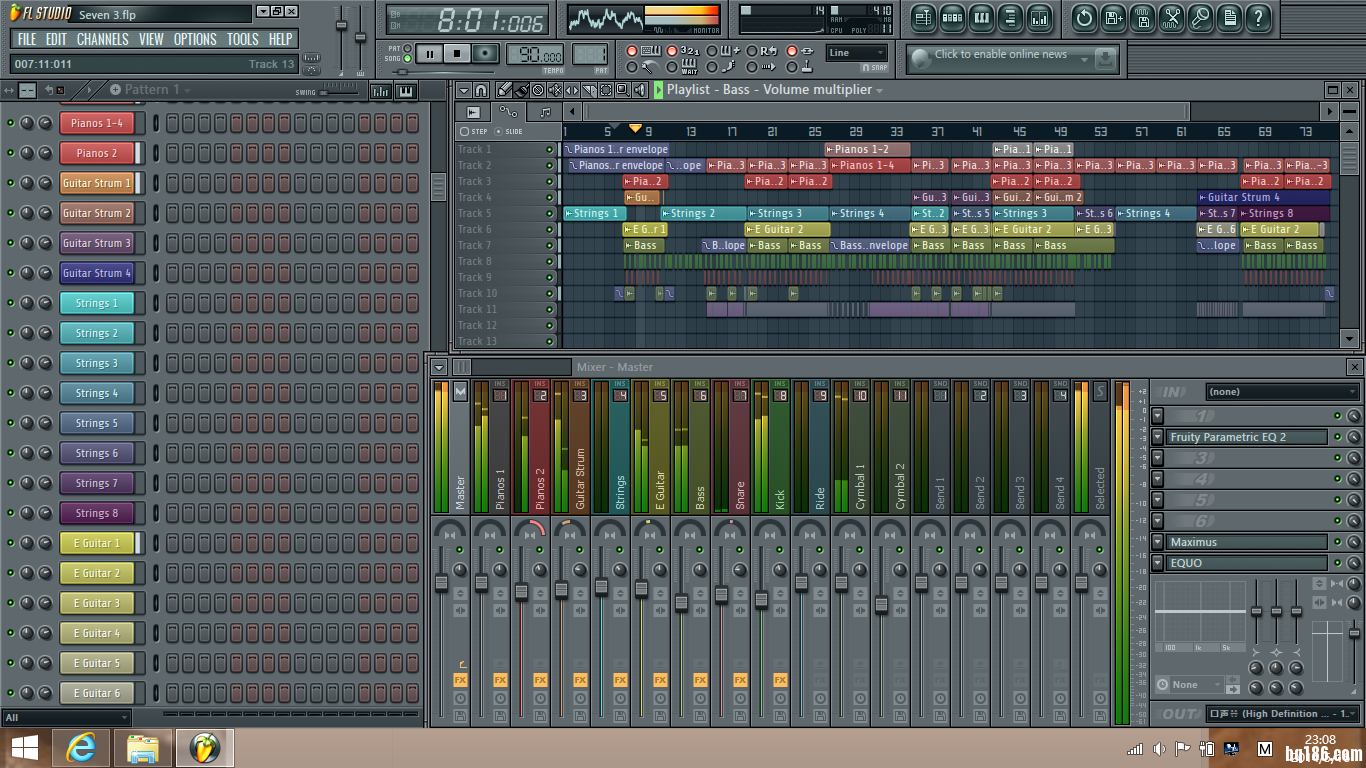
Task: Disable the Fruity Parametric EQ 2 effect slot
Action: click(x=1337, y=437)
